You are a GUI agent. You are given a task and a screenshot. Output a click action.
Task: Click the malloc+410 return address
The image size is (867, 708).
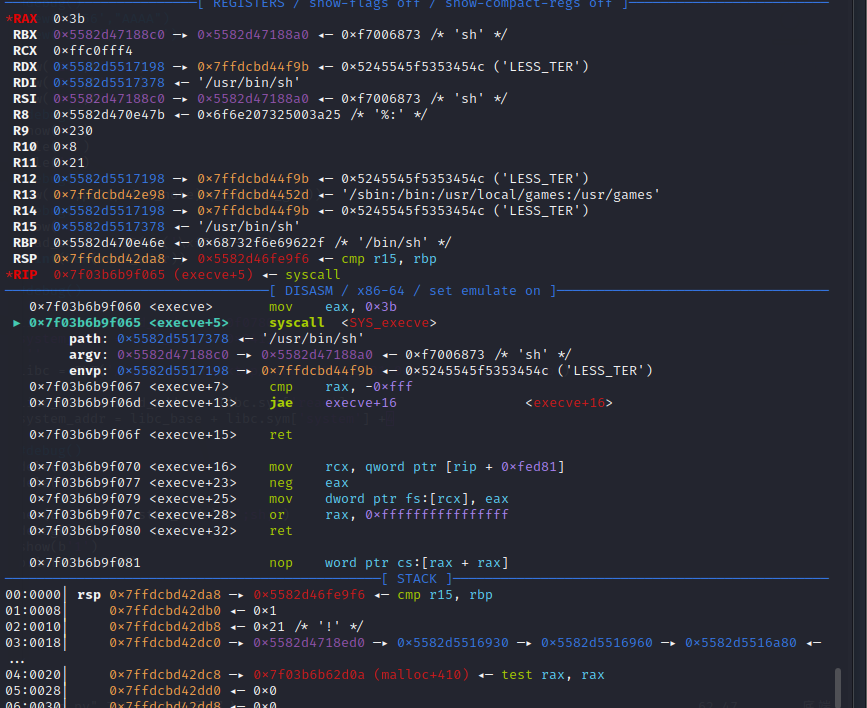[361, 675]
